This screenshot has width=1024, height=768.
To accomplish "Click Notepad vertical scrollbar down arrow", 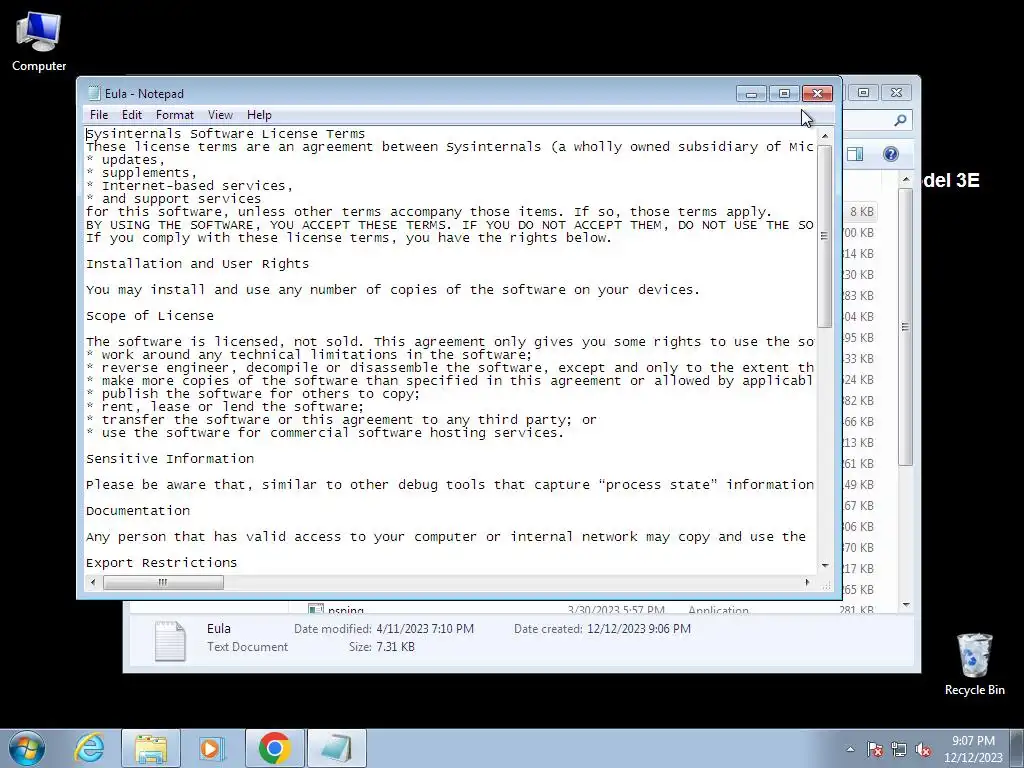I will coord(825,566).
